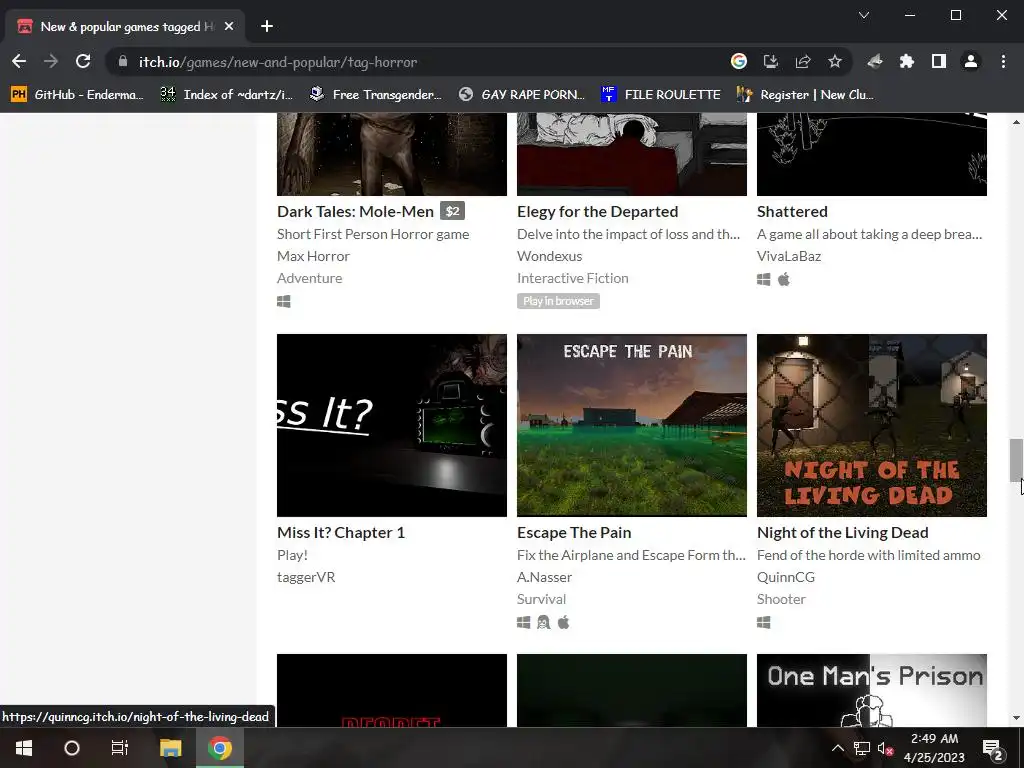Click the install app icon in address bar
Viewport: 1024px width, 768px height.
[x=771, y=61]
